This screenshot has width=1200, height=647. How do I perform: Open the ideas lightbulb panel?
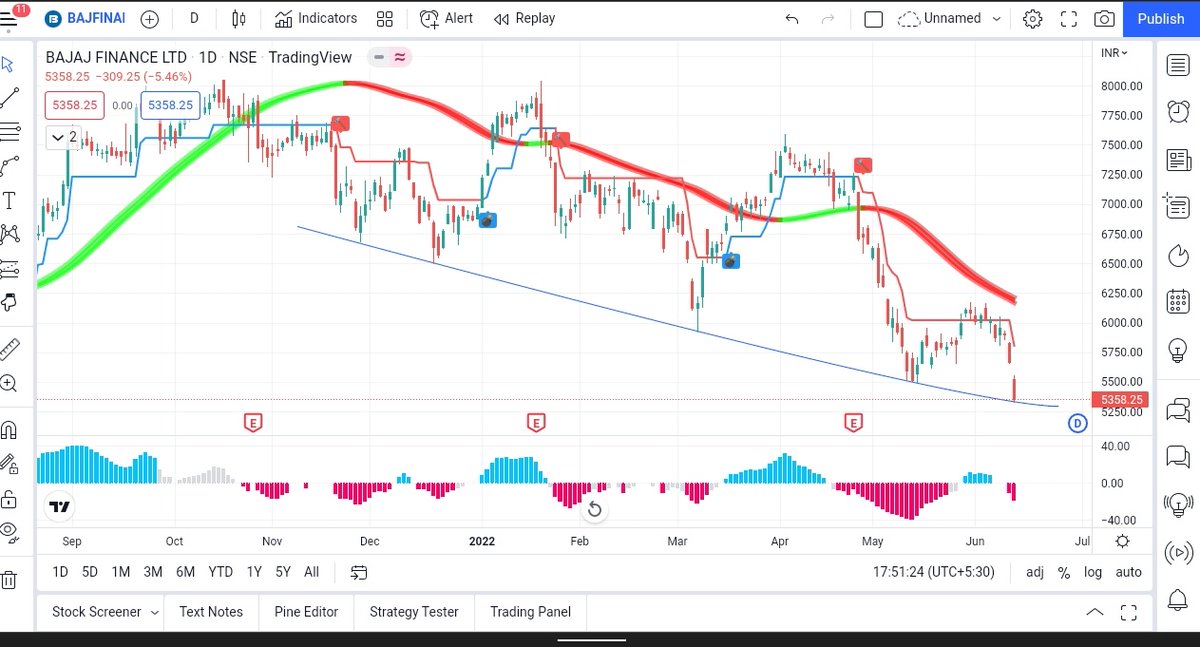(1178, 349)
